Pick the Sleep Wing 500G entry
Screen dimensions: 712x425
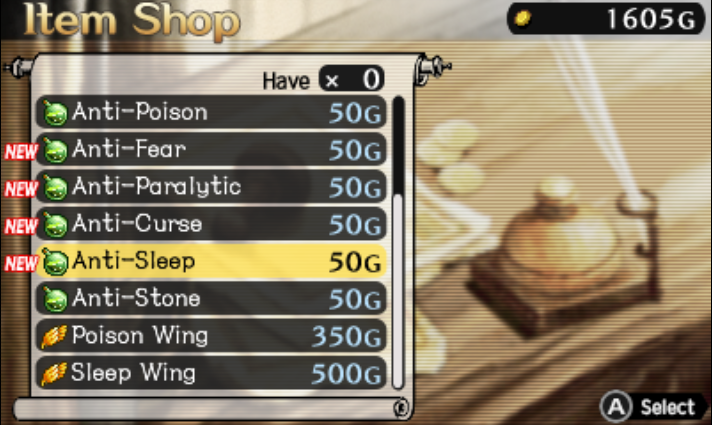[x=211, y=373]
